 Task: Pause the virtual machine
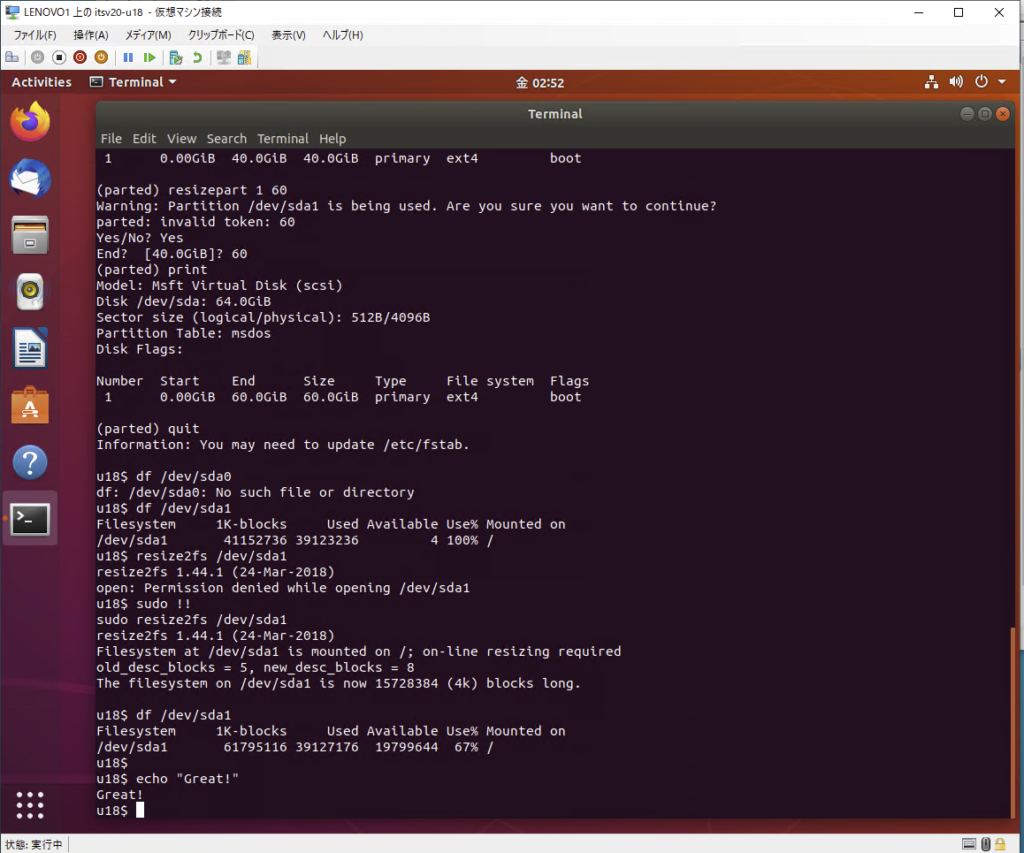pyautogui.click(x=128, y=58)
